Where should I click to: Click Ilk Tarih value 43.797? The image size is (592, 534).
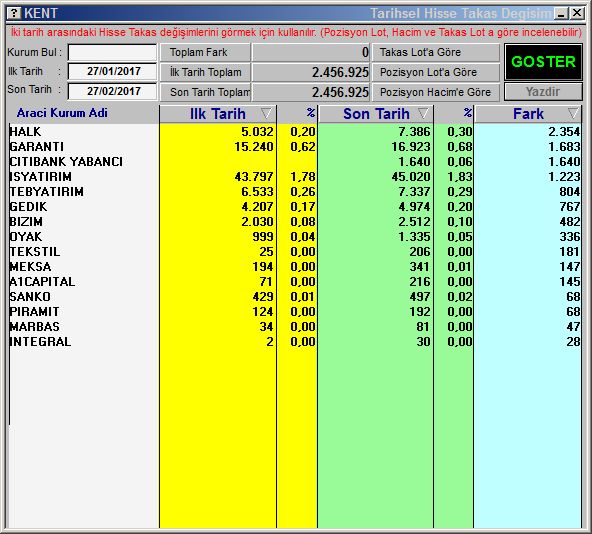[254, 177]
